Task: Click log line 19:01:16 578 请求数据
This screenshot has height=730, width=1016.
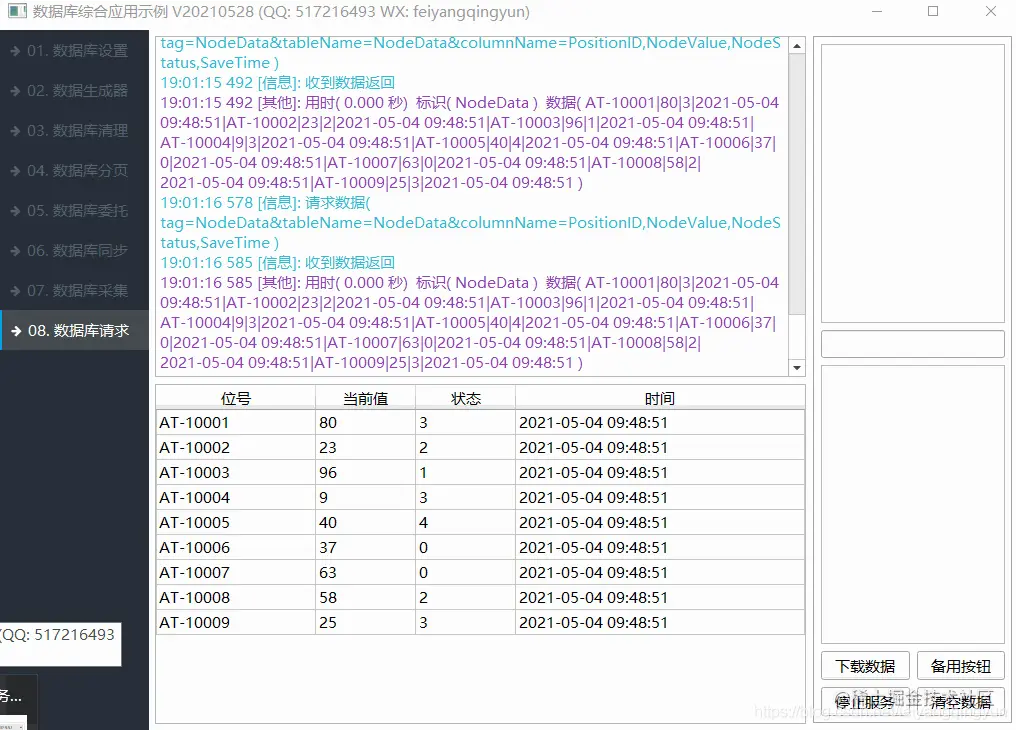Action: click(265, 203)
